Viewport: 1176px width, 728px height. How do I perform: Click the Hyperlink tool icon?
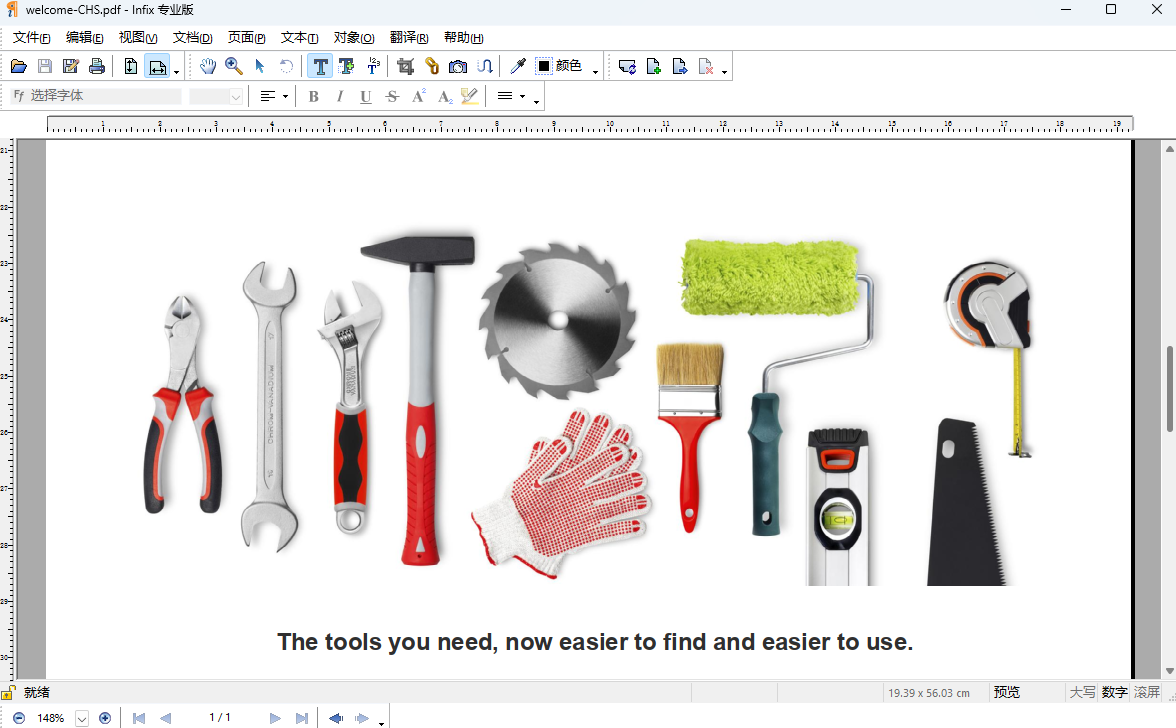(x=431, y=66)
